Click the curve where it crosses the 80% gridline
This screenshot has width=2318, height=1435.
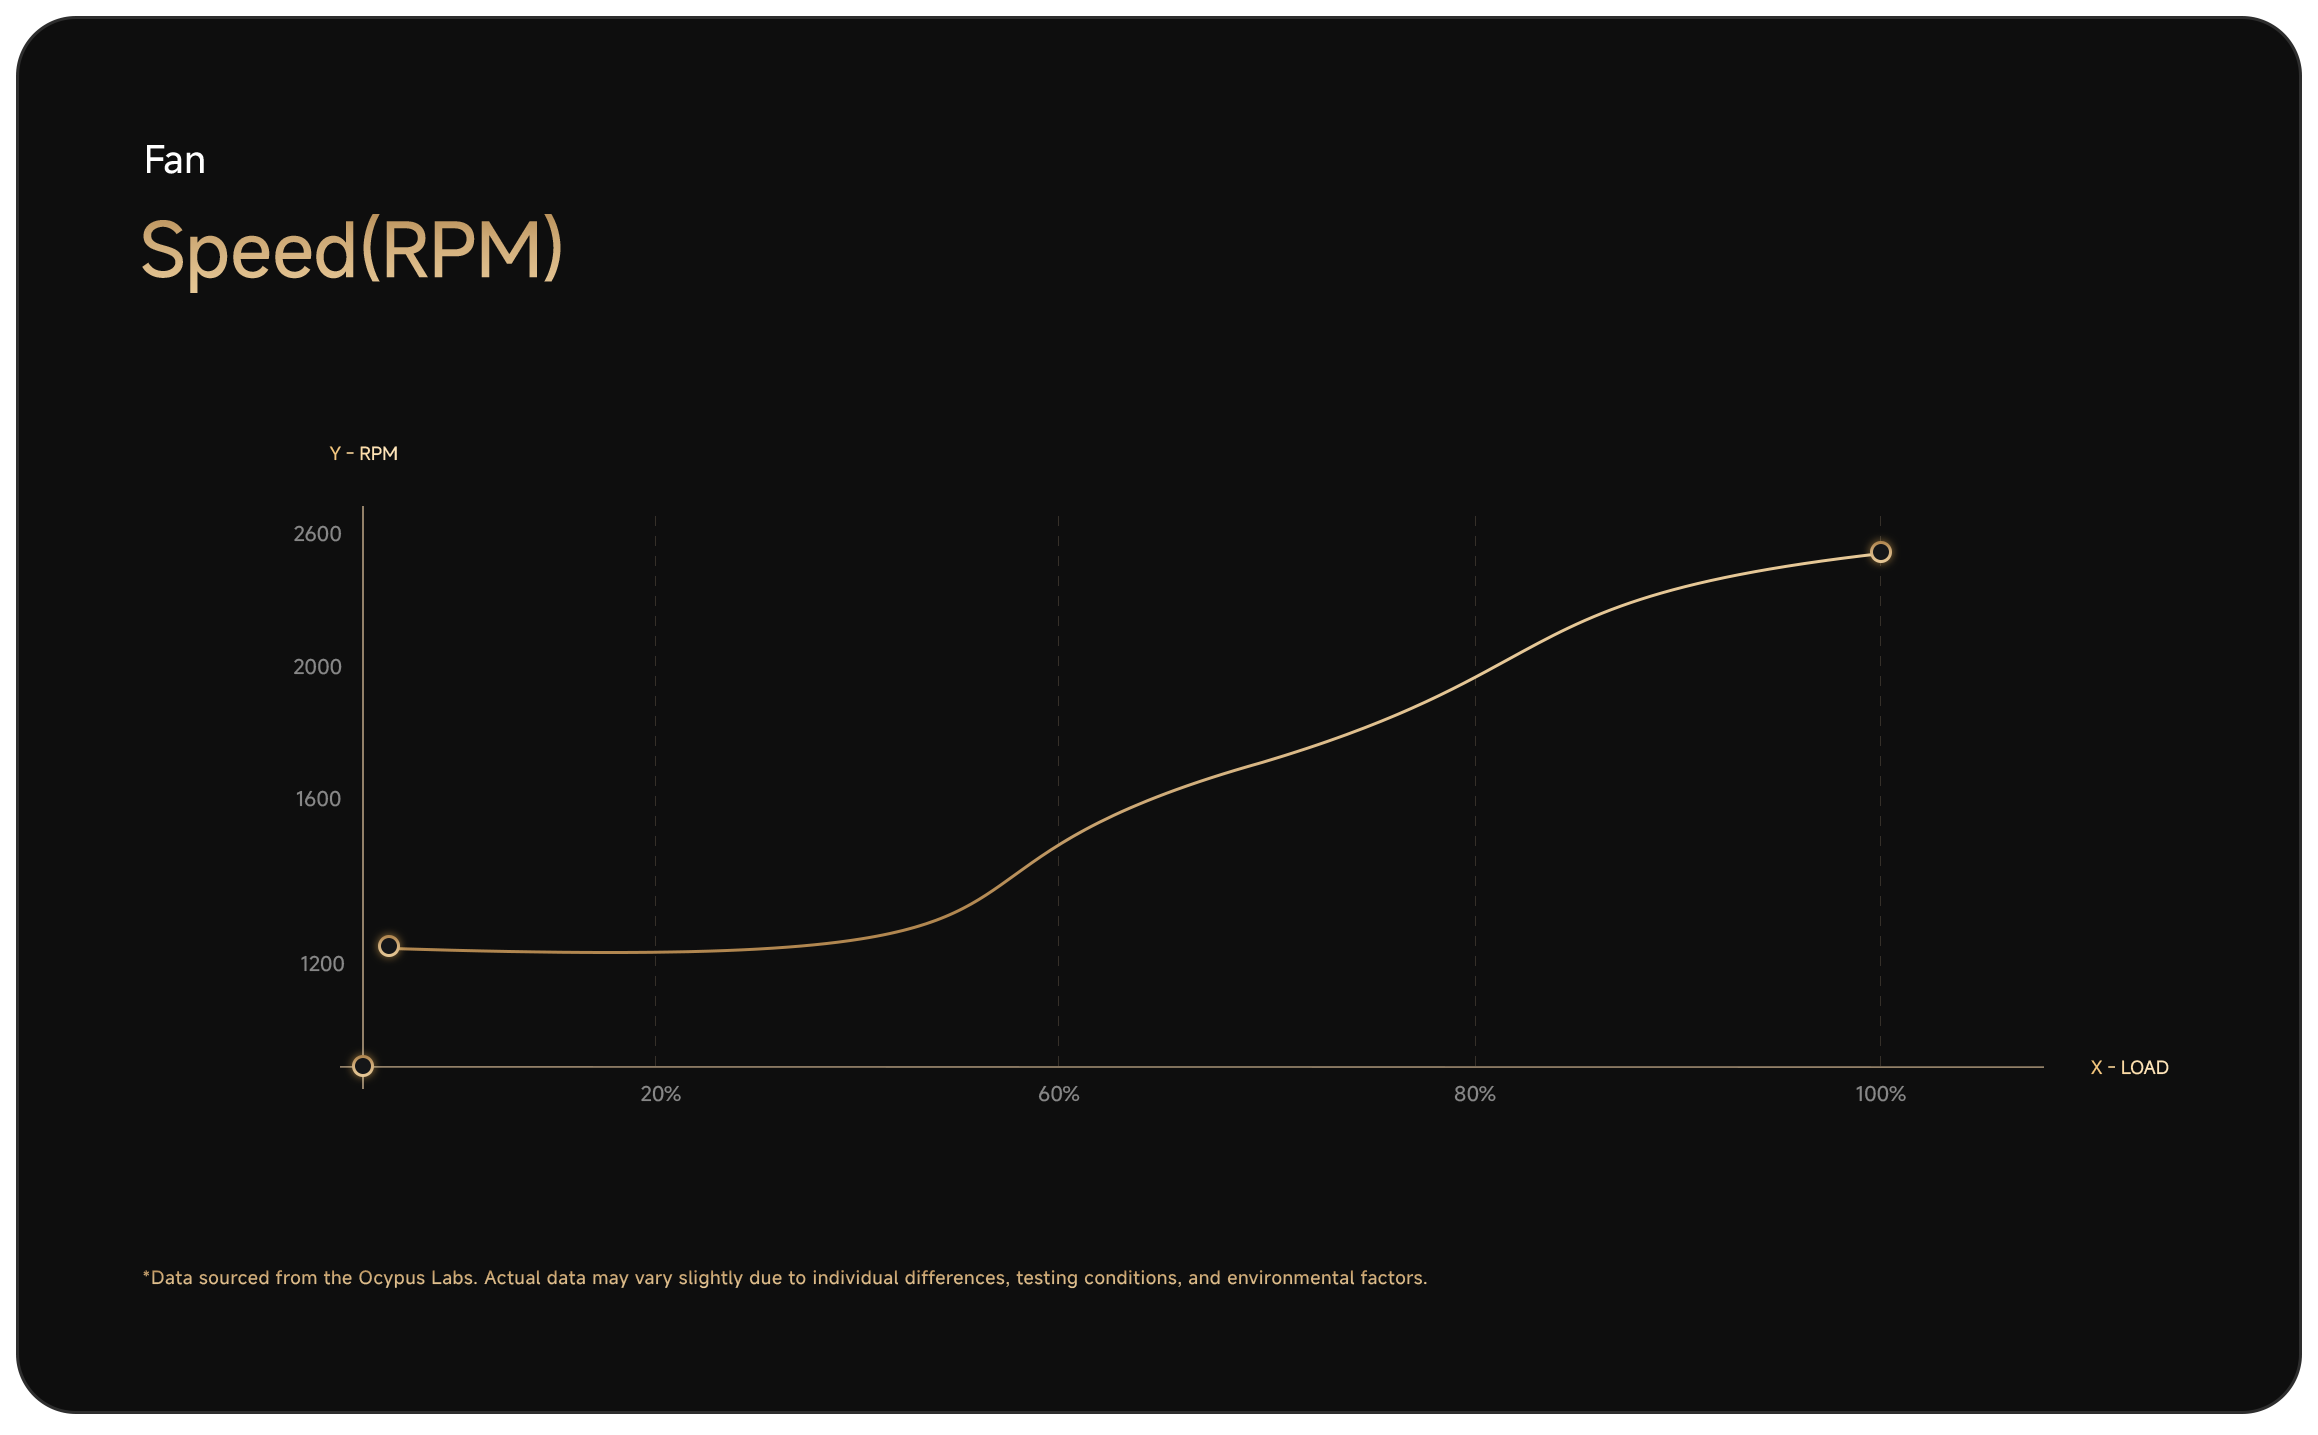click(x=1475, y=677)
